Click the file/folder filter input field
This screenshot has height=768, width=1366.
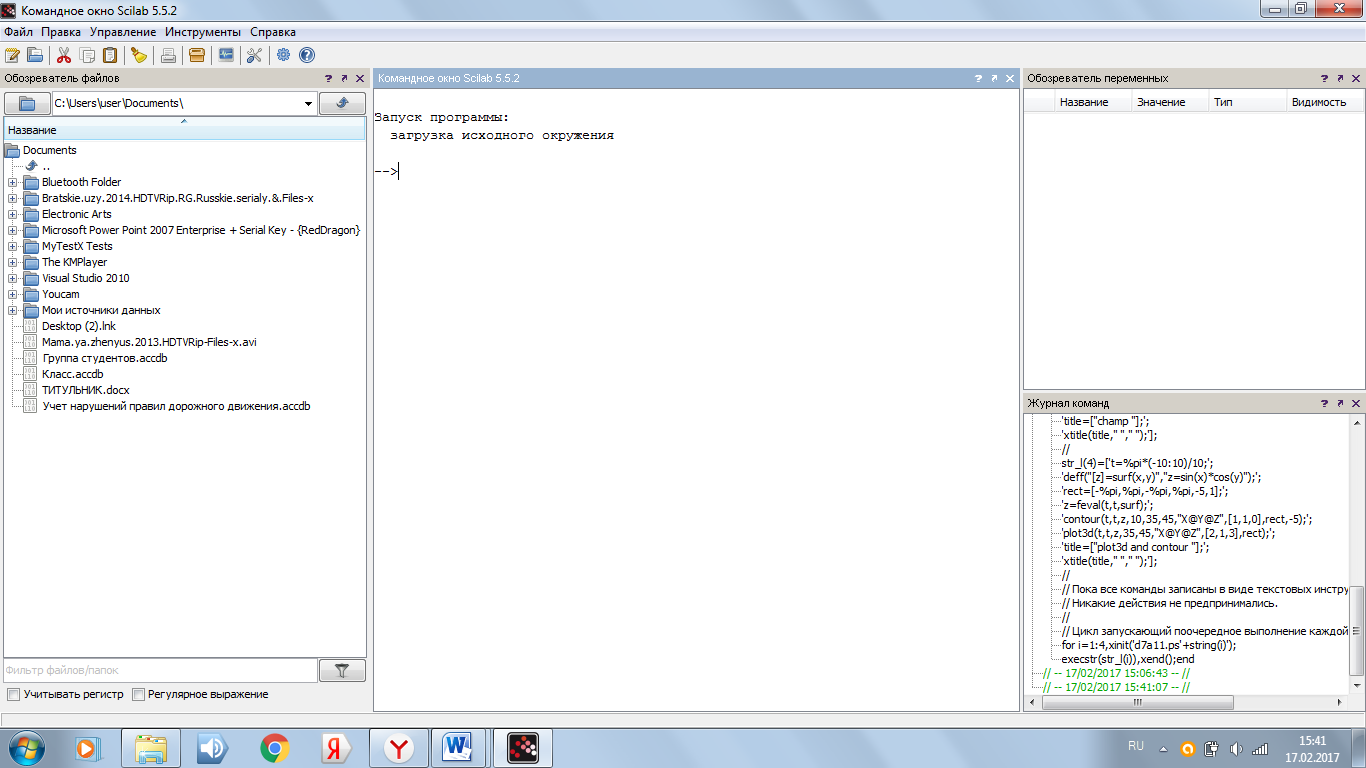coord(160,671)
